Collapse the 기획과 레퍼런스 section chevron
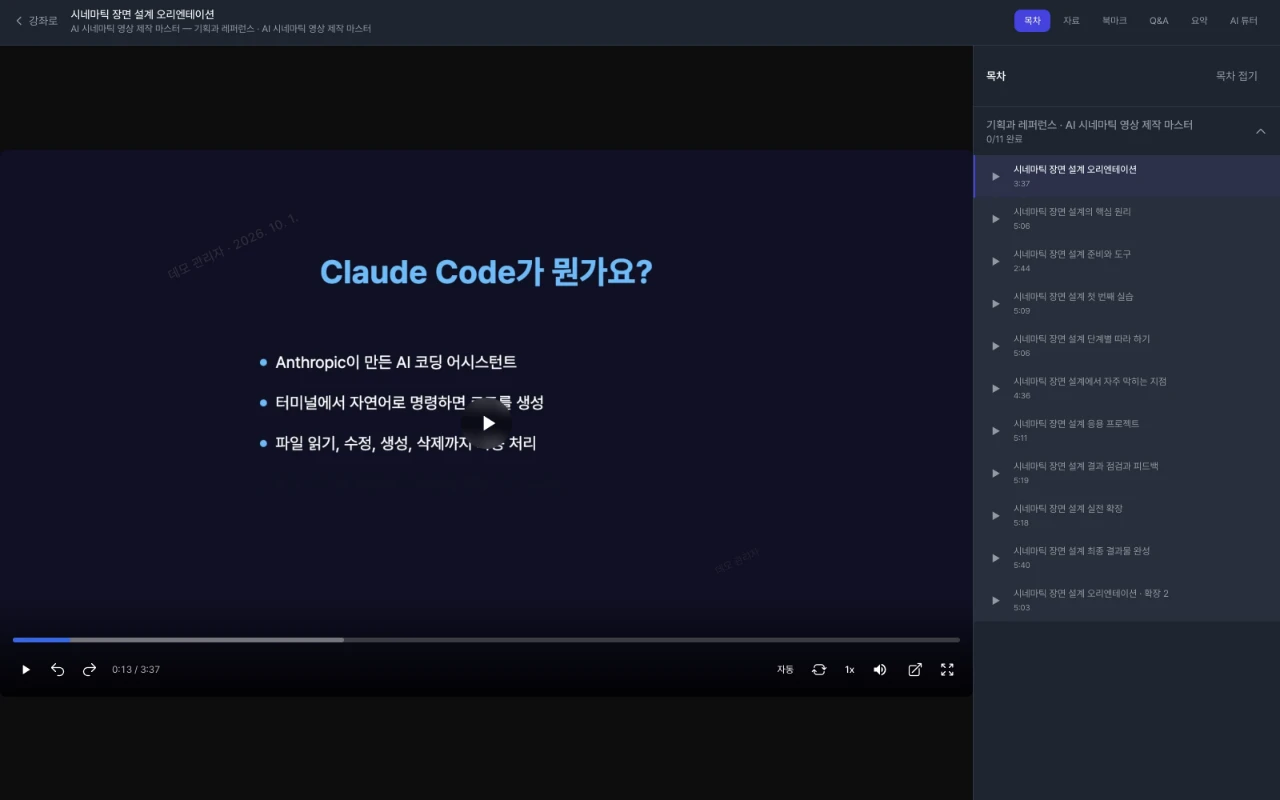The height and width of the screenshot is (800, 1280). [1260, 131]
